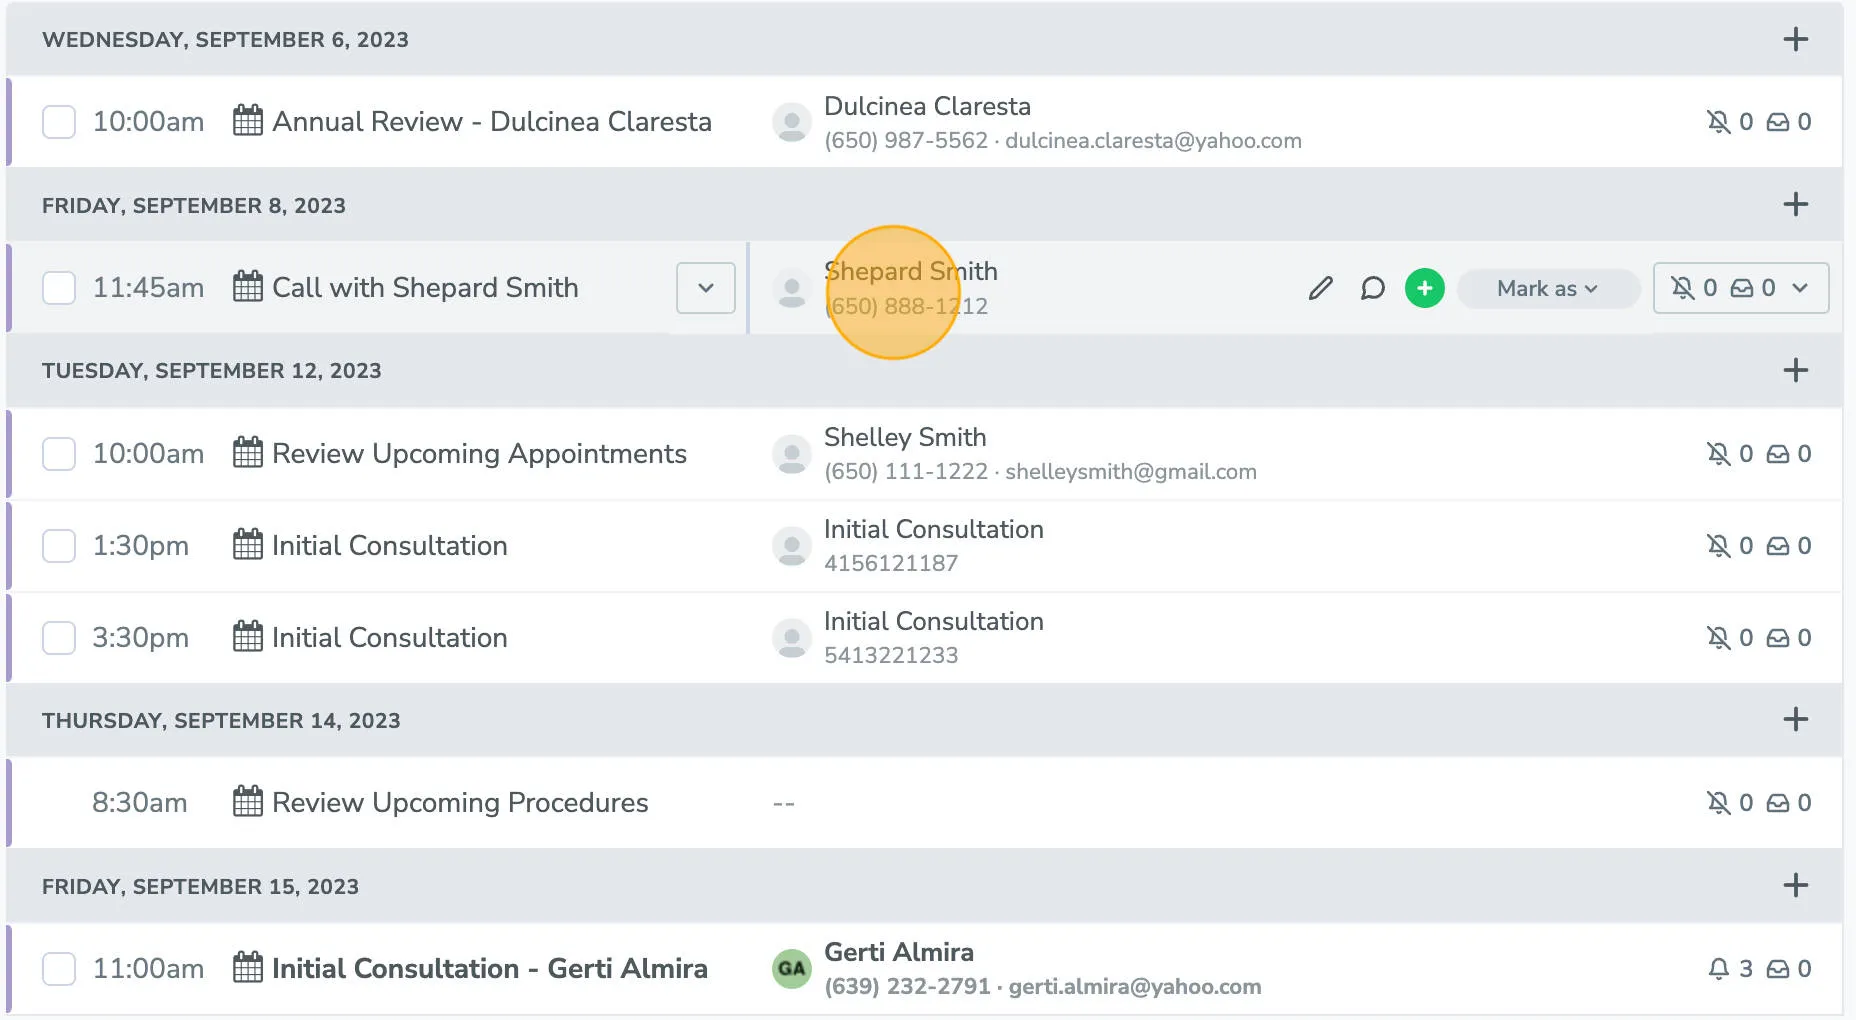
Task: Click the 3:30pm Initial Consultation title
Action: pos(389,638)
